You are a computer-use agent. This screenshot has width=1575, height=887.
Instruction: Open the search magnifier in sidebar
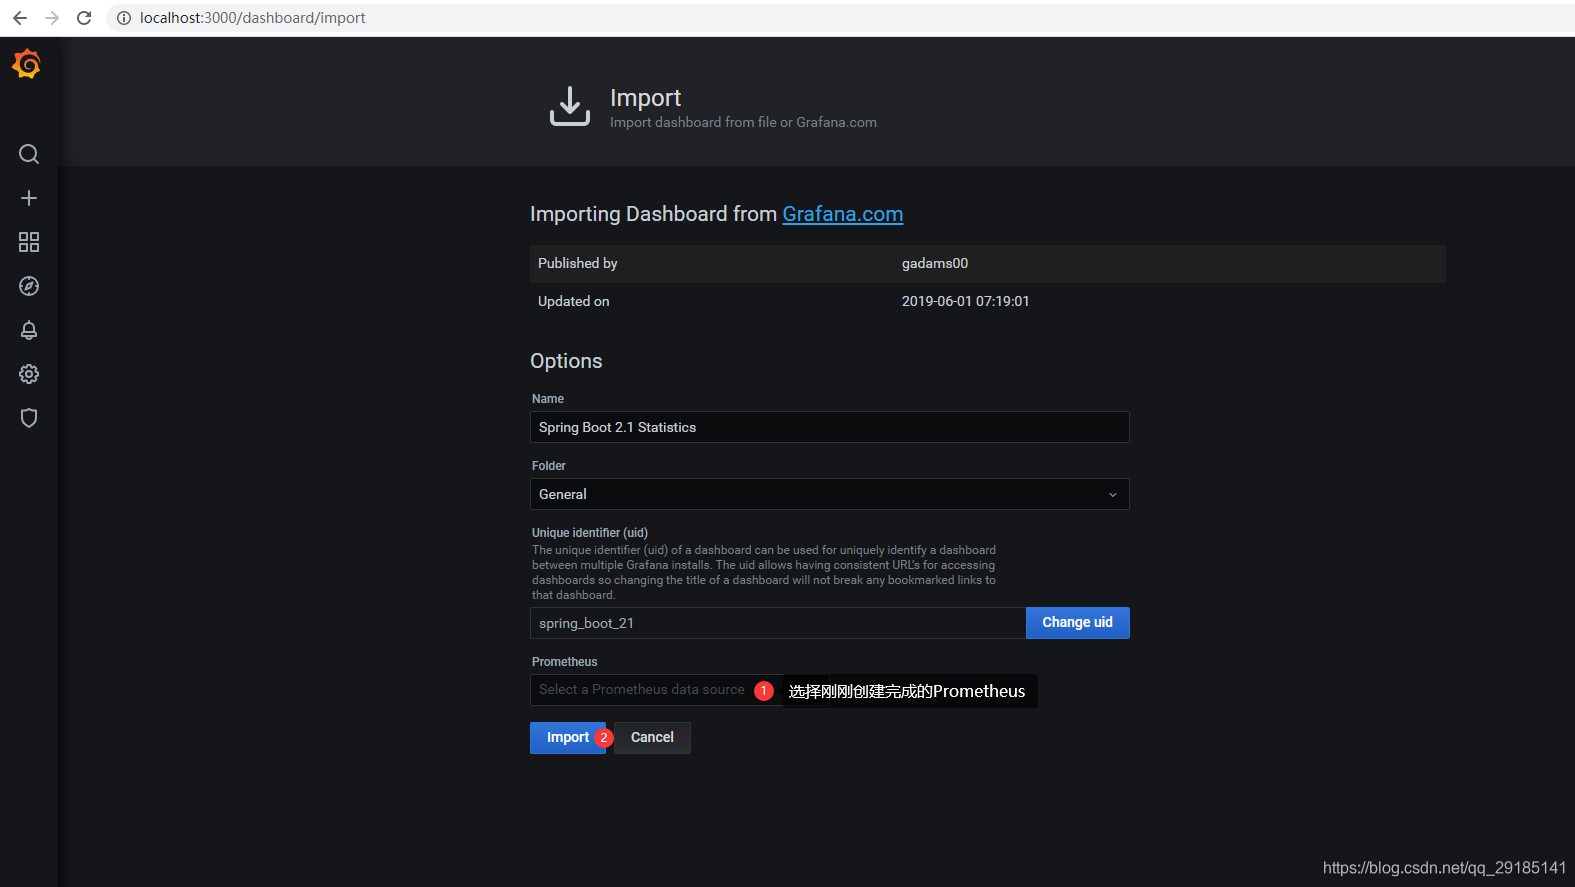(29, 154)
